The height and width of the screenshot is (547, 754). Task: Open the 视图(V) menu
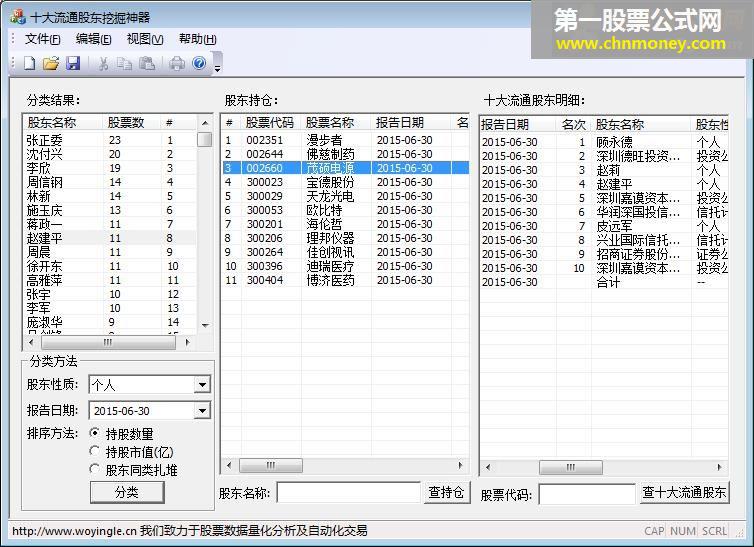tap(145, 39)
